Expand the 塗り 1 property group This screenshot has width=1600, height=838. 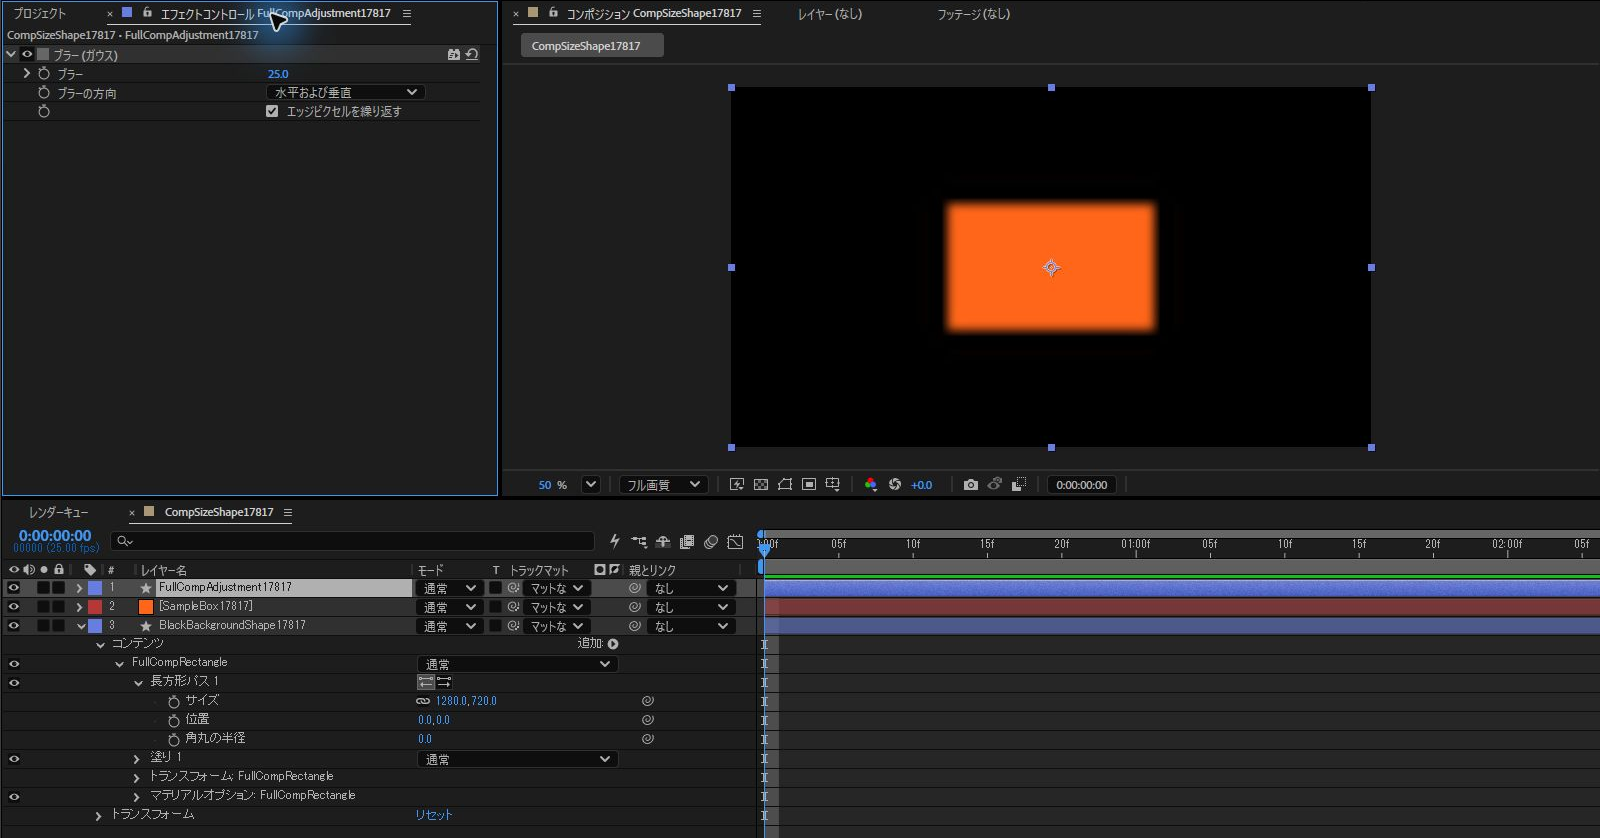pyautogui.click(x=137, y=759)
